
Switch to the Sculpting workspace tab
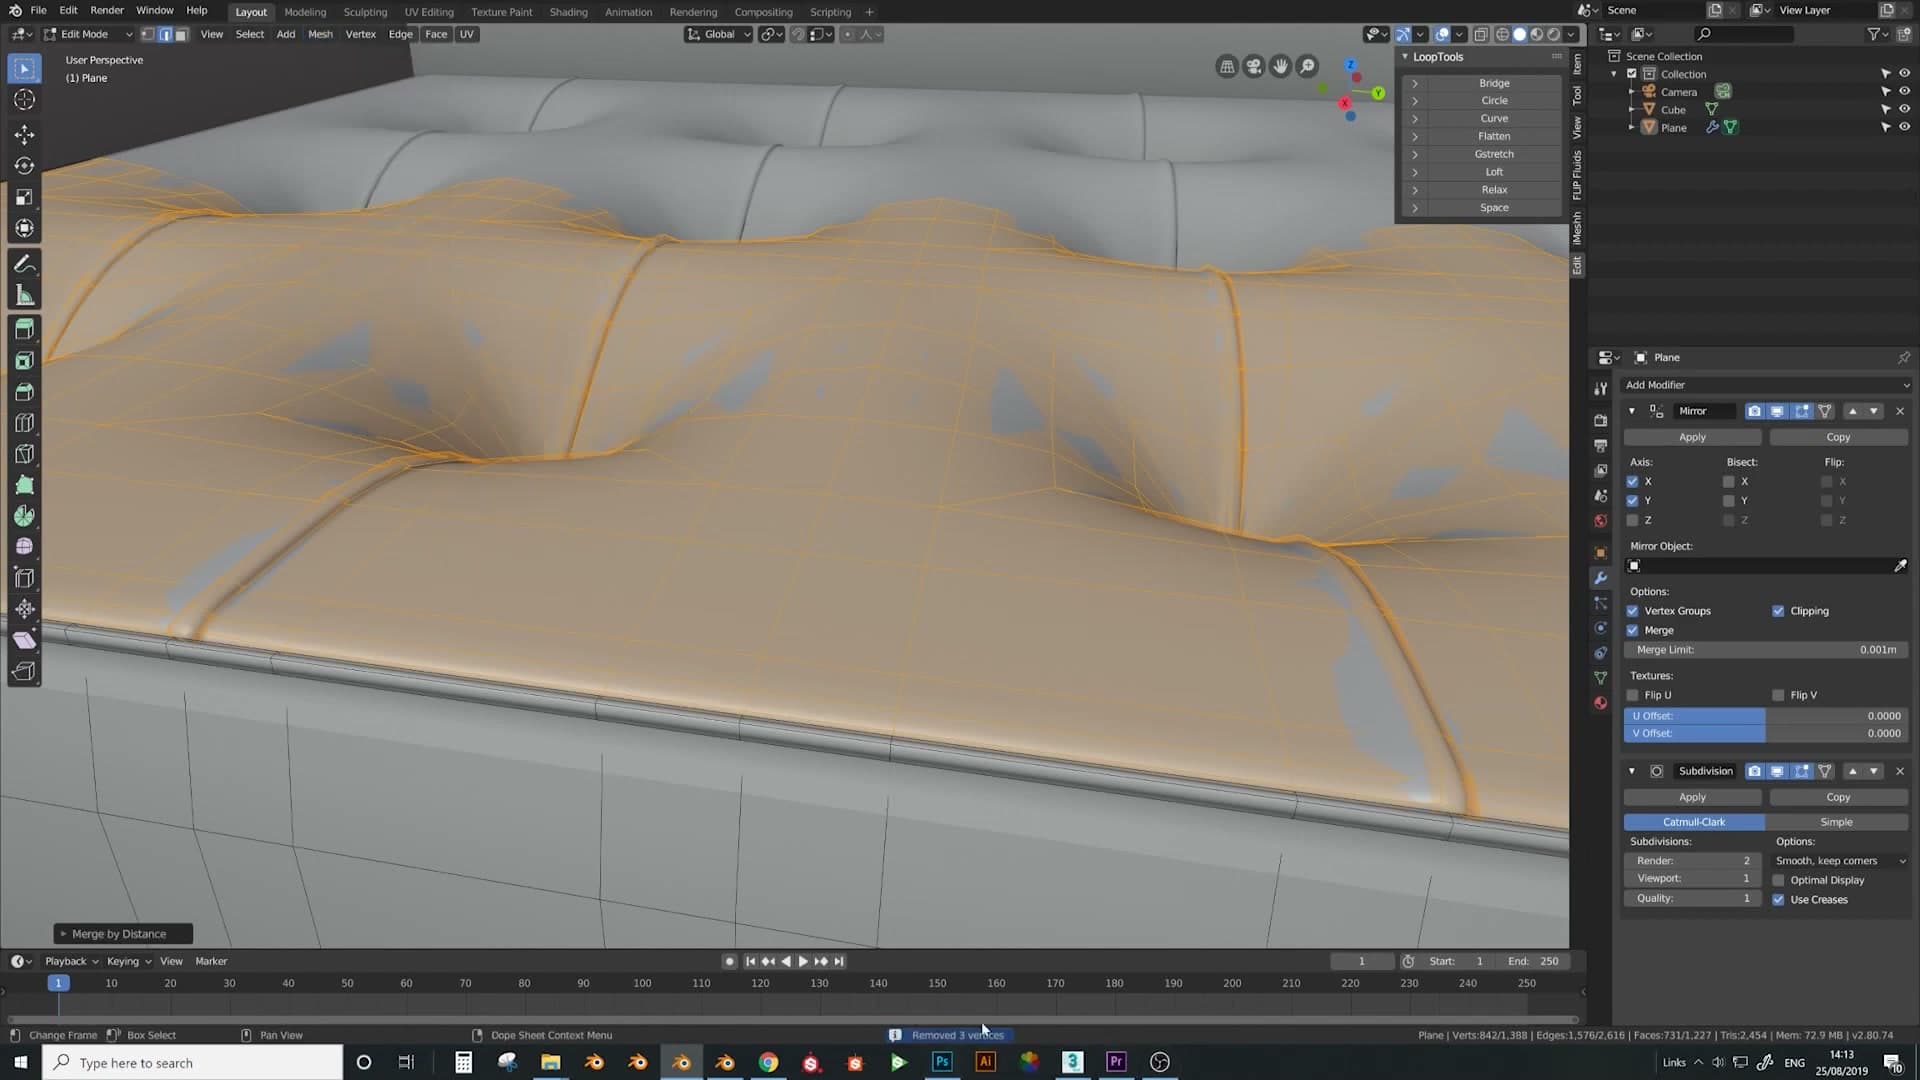pyautogui.click(x=365, y=12)
